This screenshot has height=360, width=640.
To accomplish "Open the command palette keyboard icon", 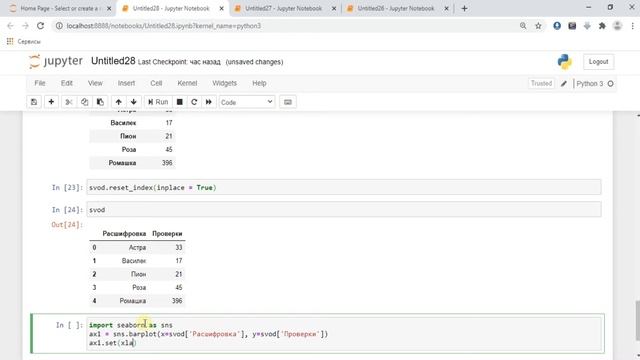I will [x=288, y=102].
